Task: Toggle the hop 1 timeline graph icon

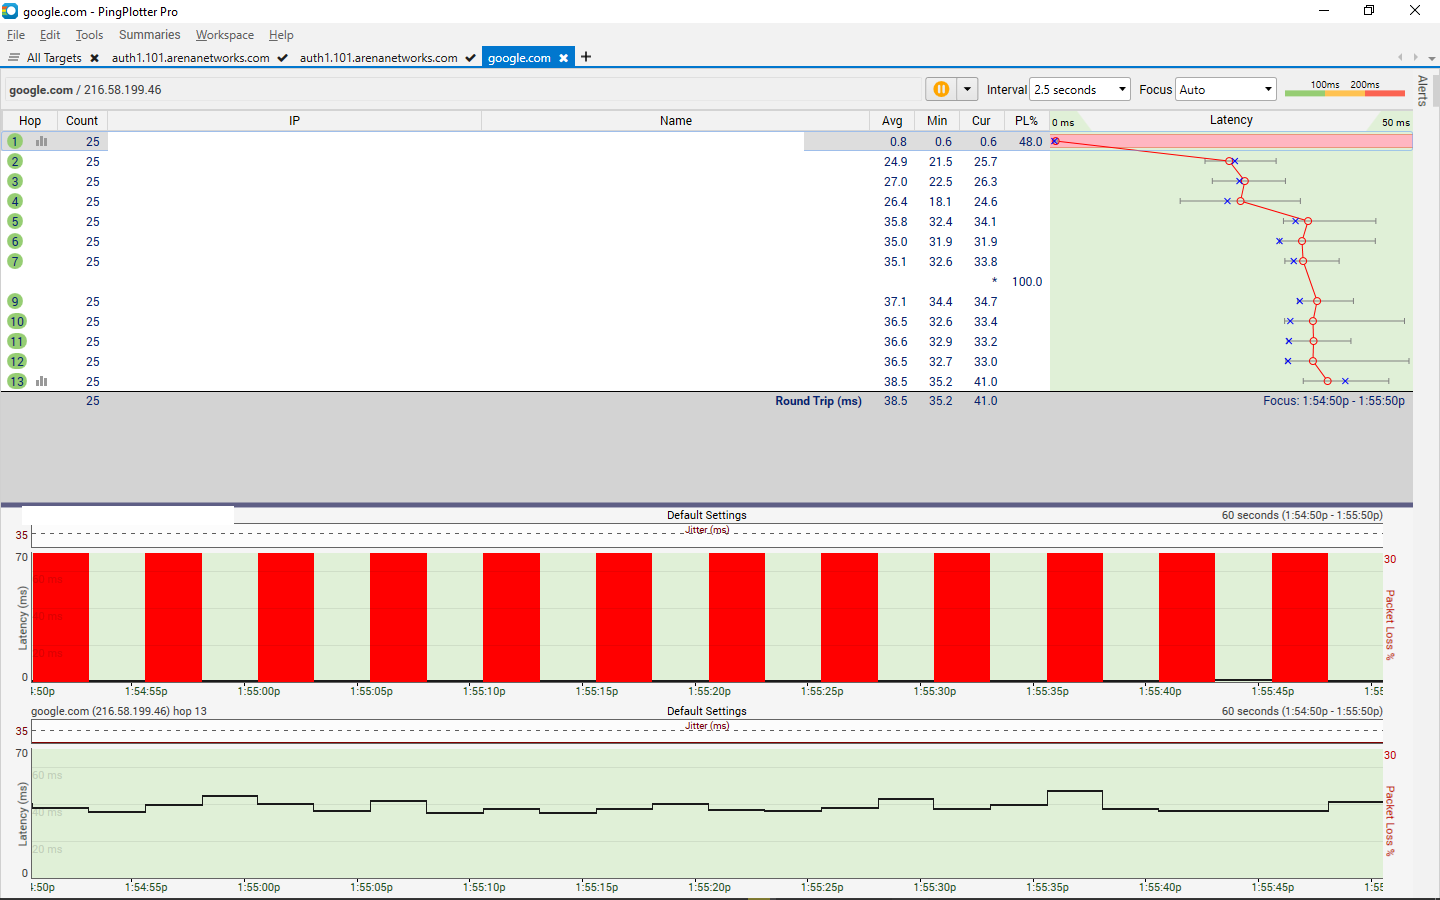Action: coord(42,141)
